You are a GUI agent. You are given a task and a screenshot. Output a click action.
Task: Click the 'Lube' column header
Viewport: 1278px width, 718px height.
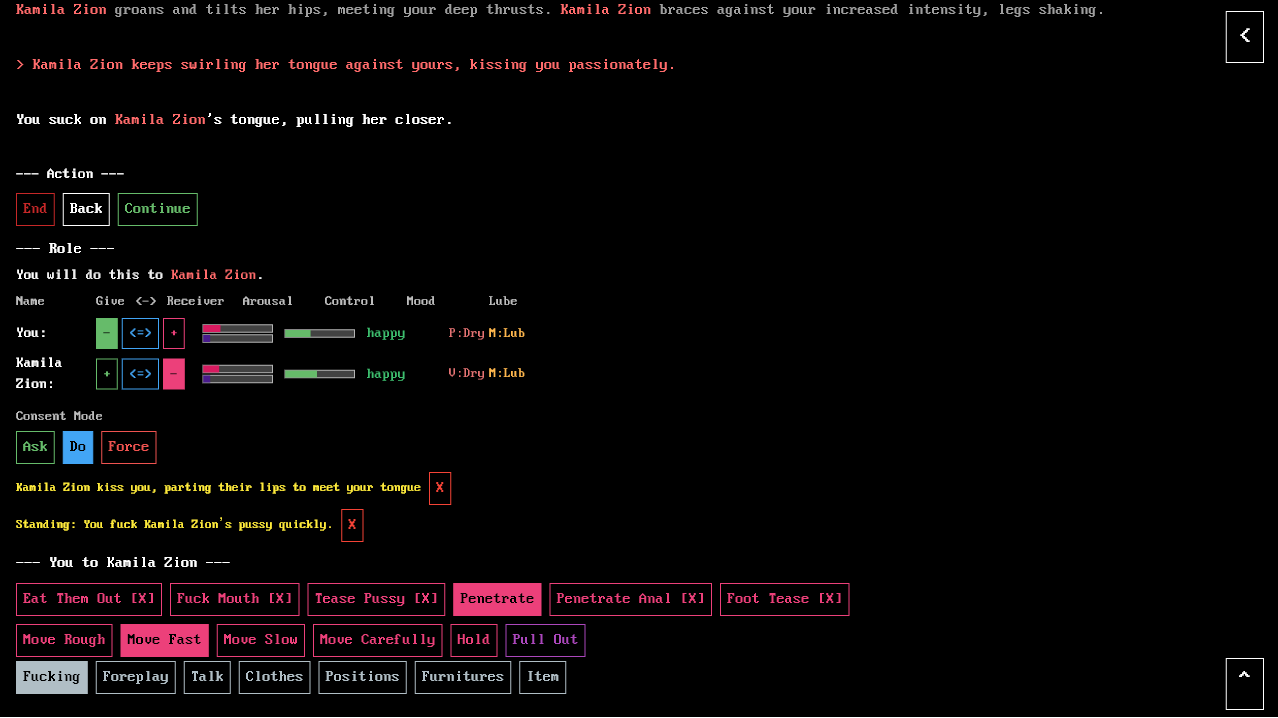click(503, 301)
